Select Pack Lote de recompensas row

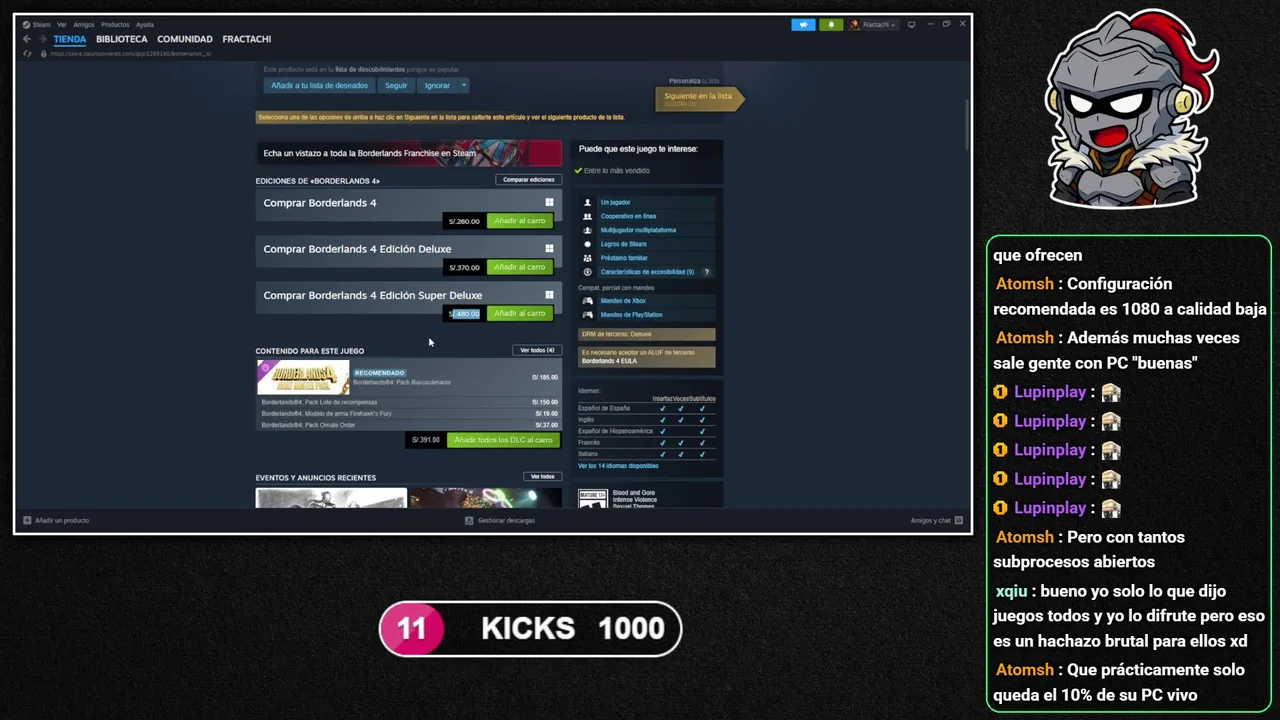point(409,402)
